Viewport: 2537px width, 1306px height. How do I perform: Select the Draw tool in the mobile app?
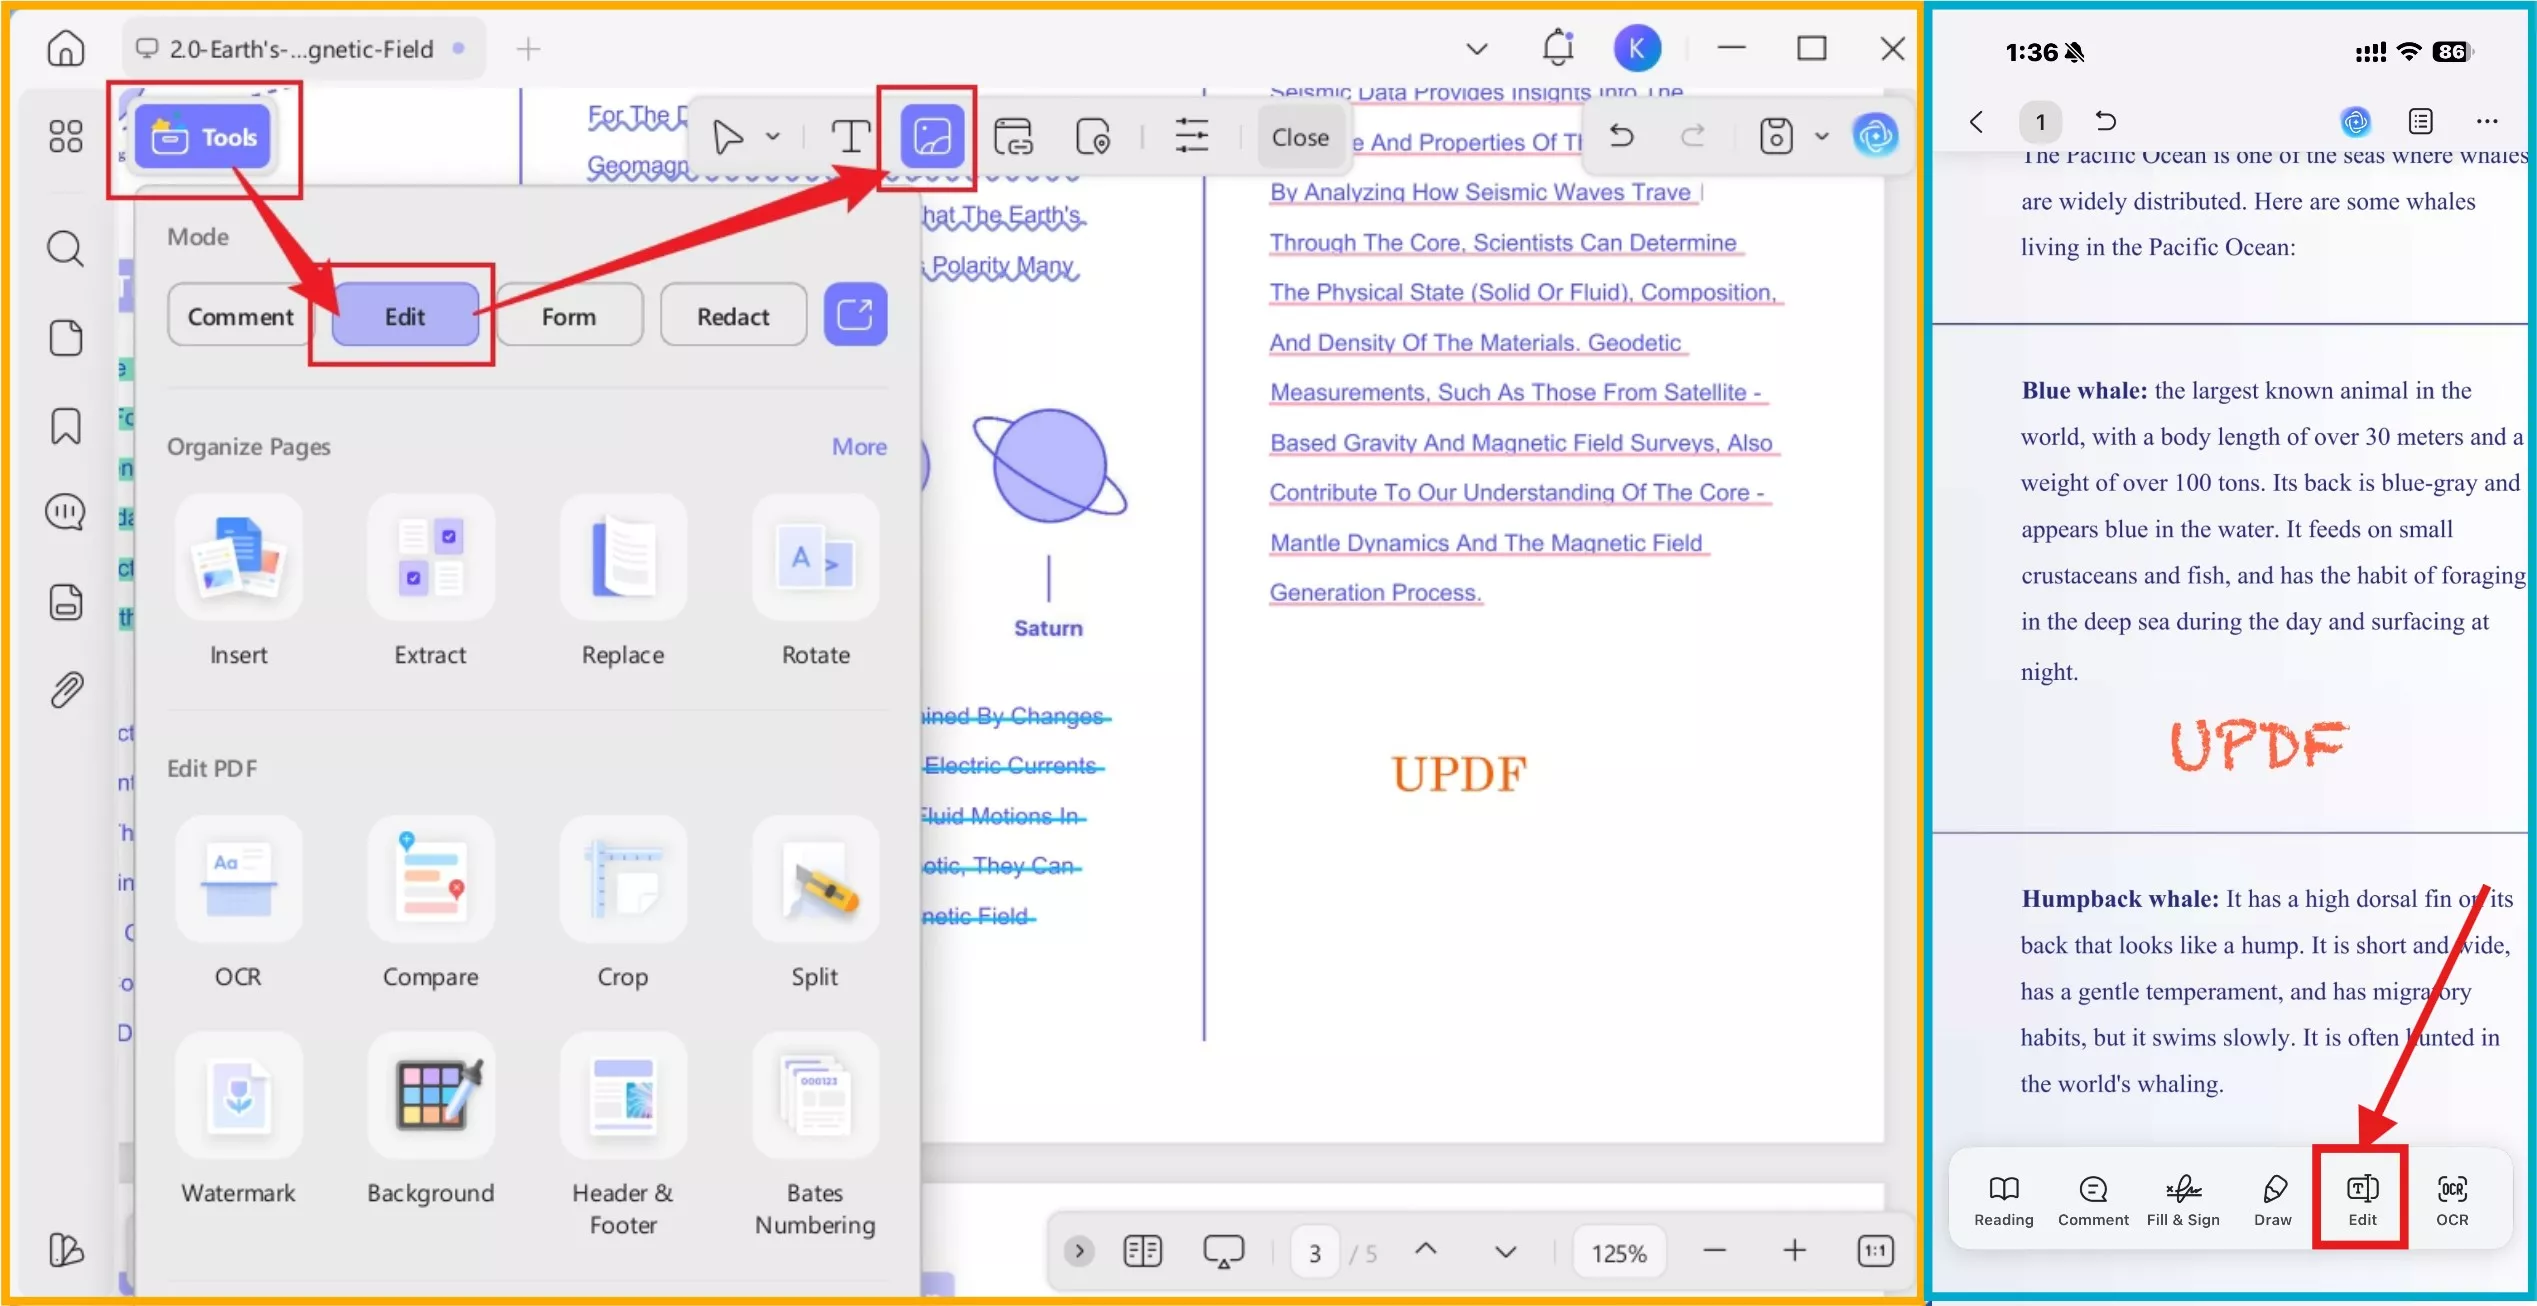click(x=2272, y=1198)
